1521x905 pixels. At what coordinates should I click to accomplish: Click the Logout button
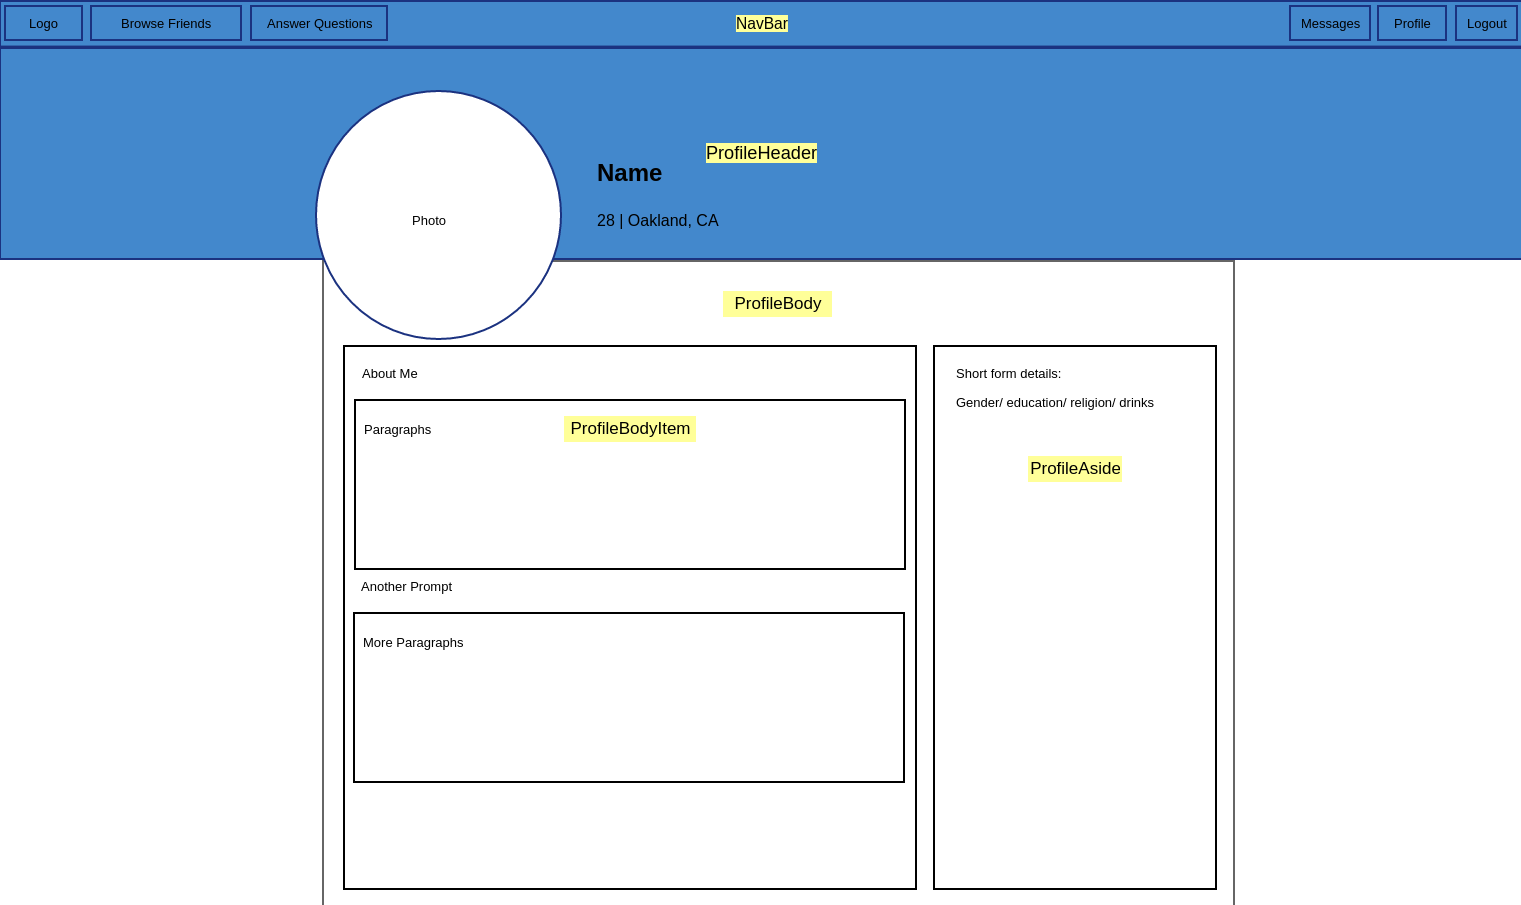click(x=1486, y=23)
